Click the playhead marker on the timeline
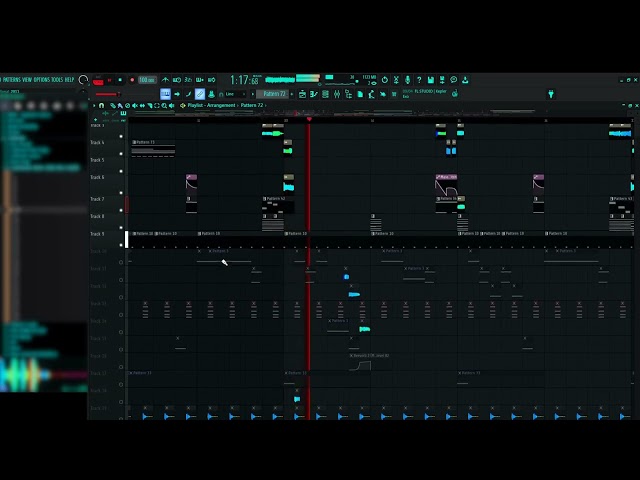The image size is (640, 480). [309, 119]
